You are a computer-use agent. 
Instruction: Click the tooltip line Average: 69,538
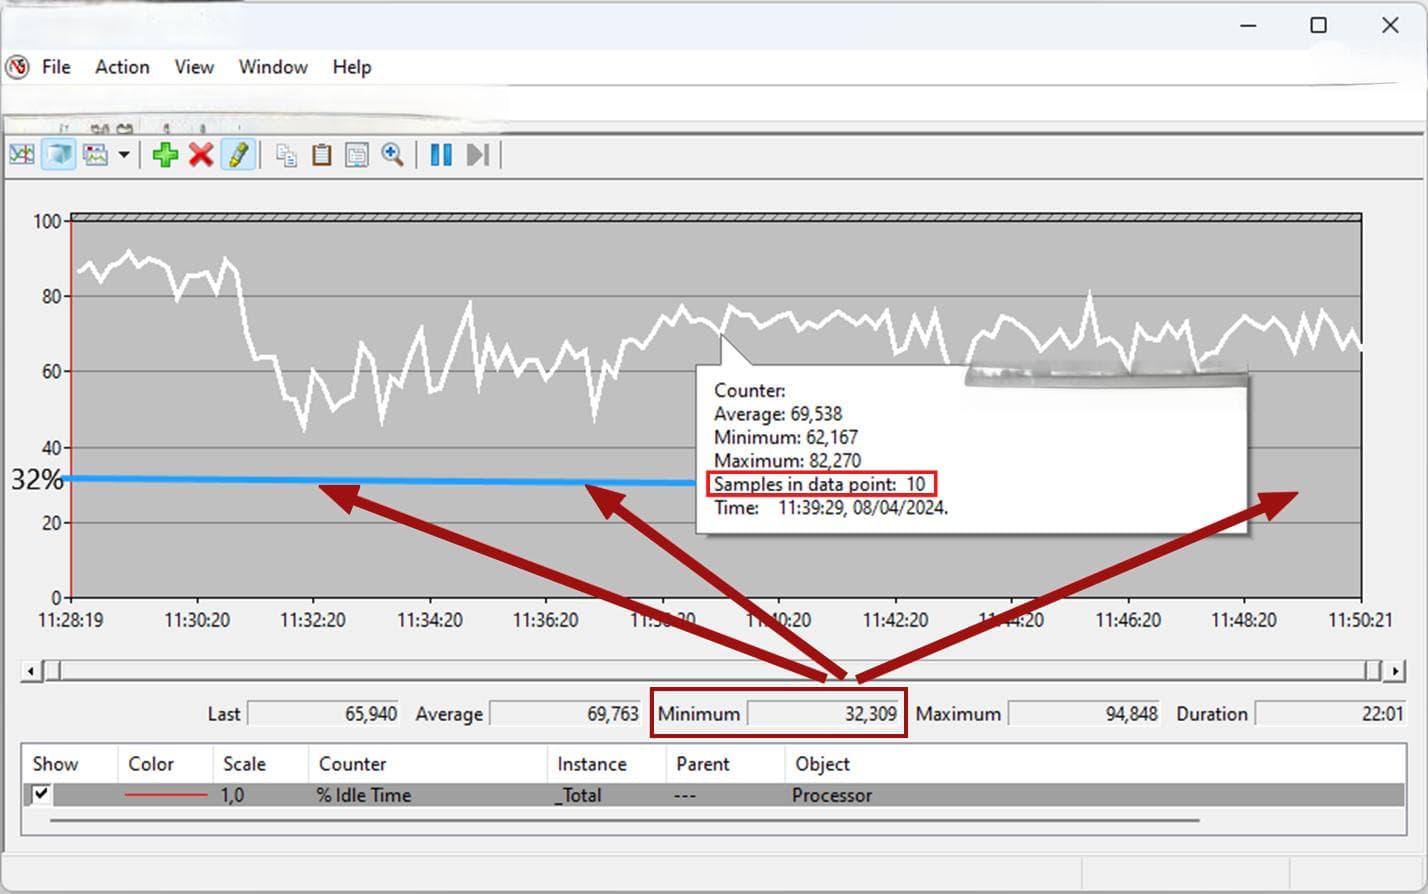(x=778, y=414)
